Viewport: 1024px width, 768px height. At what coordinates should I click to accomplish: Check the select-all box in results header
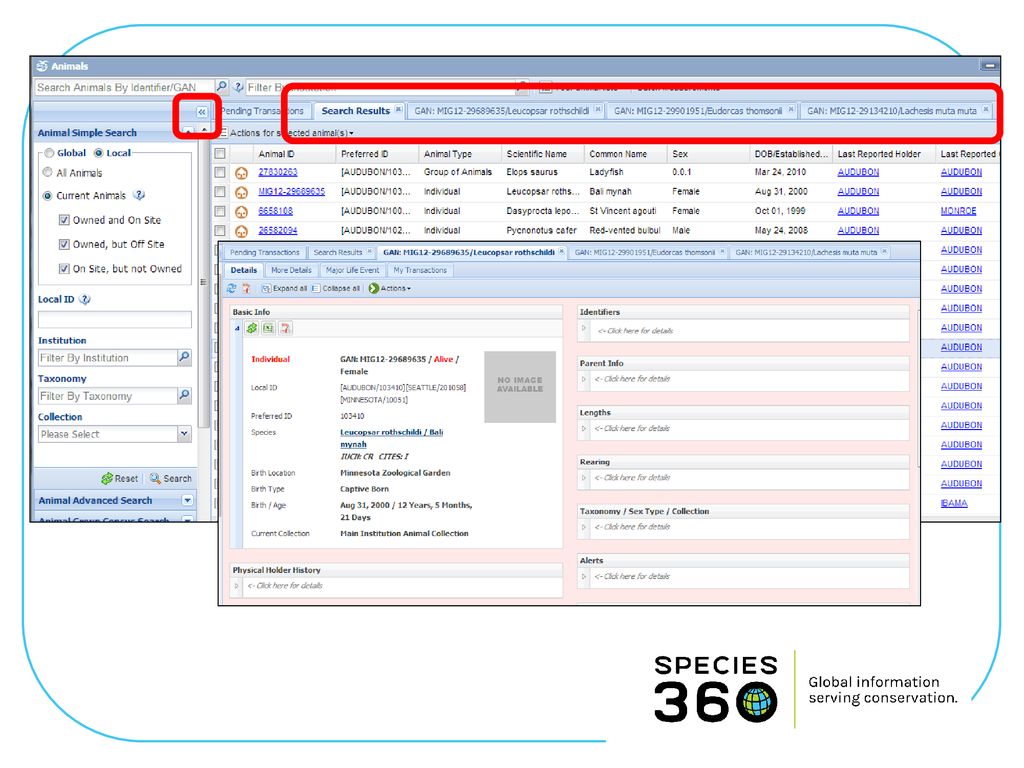pos(220,153)
